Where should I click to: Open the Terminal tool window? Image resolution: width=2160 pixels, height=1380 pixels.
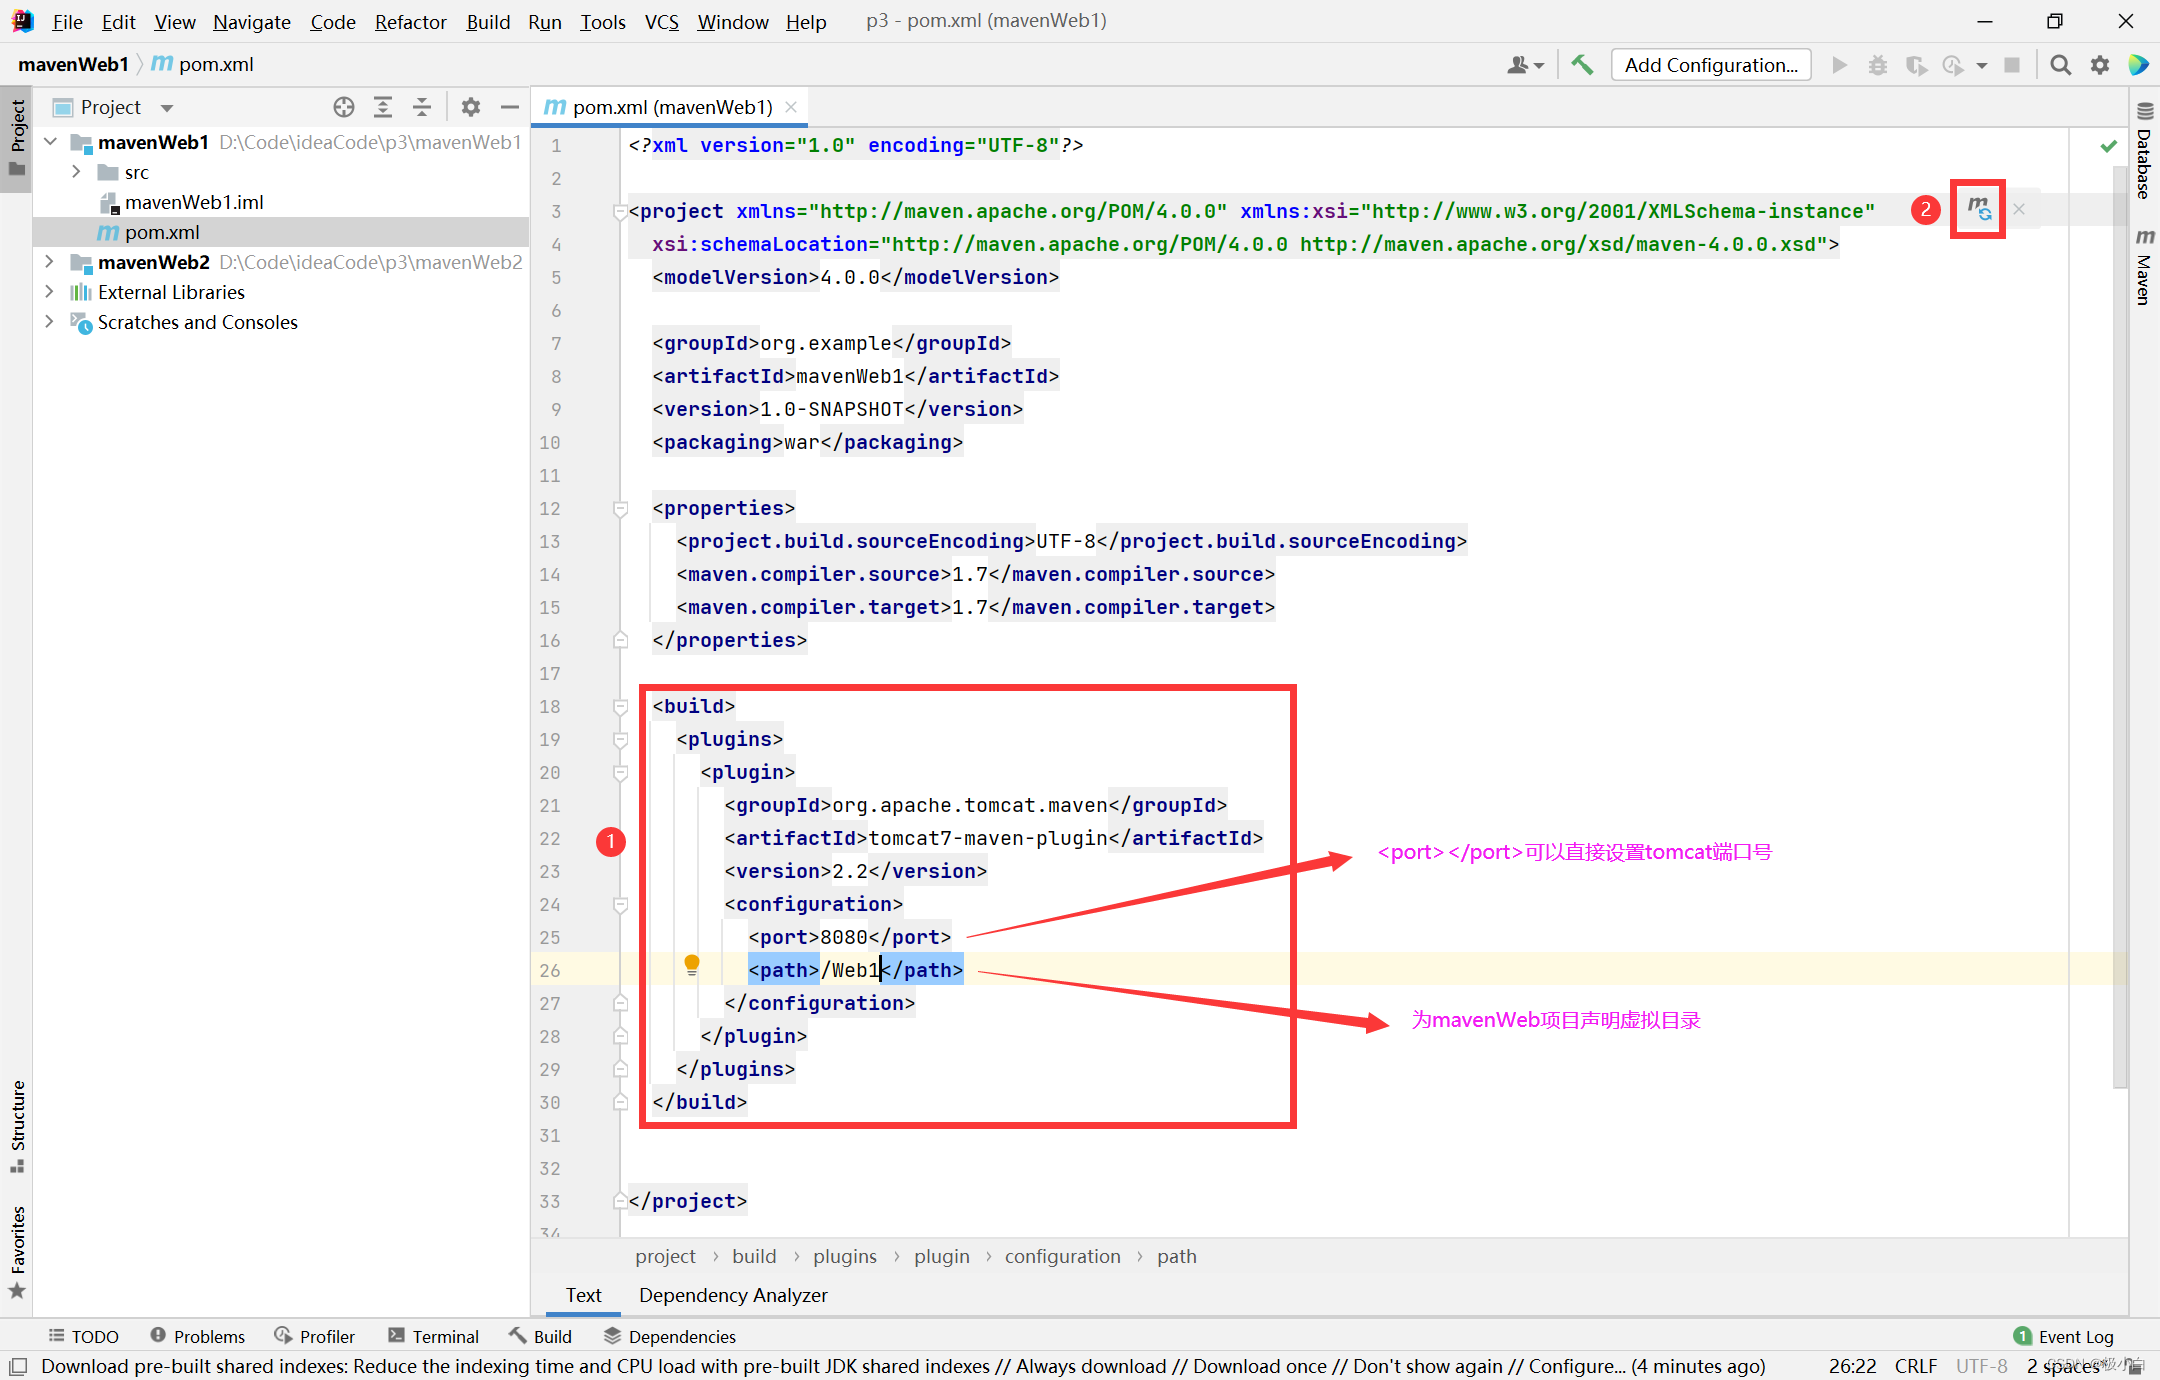click(x=434, y=1336)
